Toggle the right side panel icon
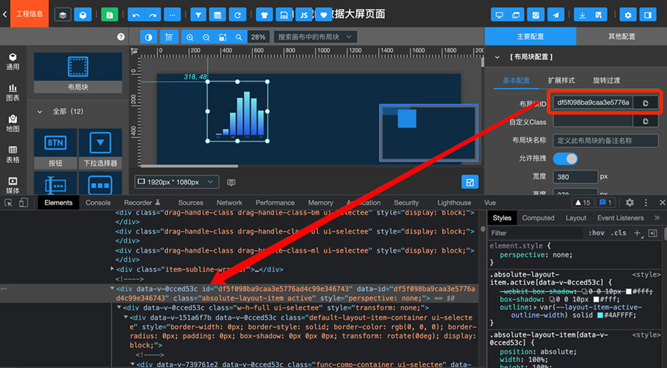667x368 pixels. pos(648,15)
